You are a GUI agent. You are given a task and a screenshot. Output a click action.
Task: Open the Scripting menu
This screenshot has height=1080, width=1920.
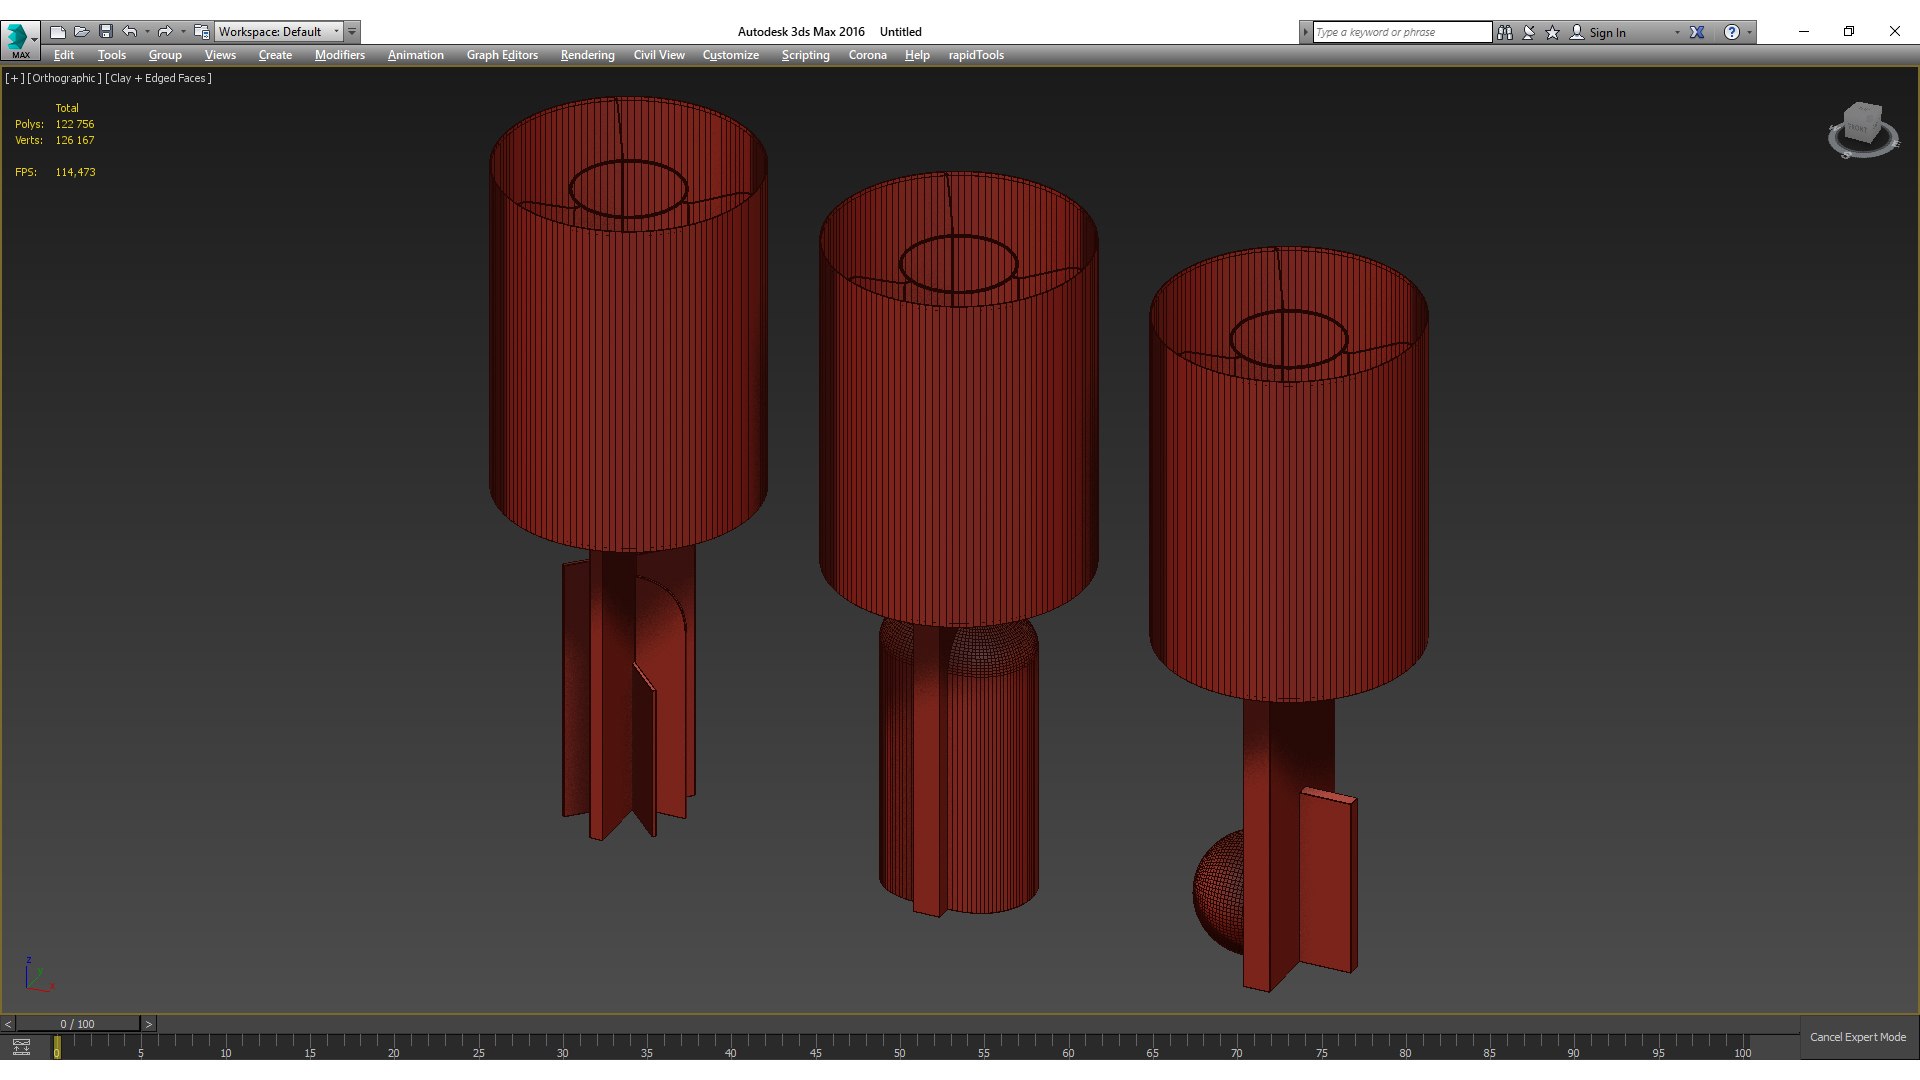click(x=805, y=55)
